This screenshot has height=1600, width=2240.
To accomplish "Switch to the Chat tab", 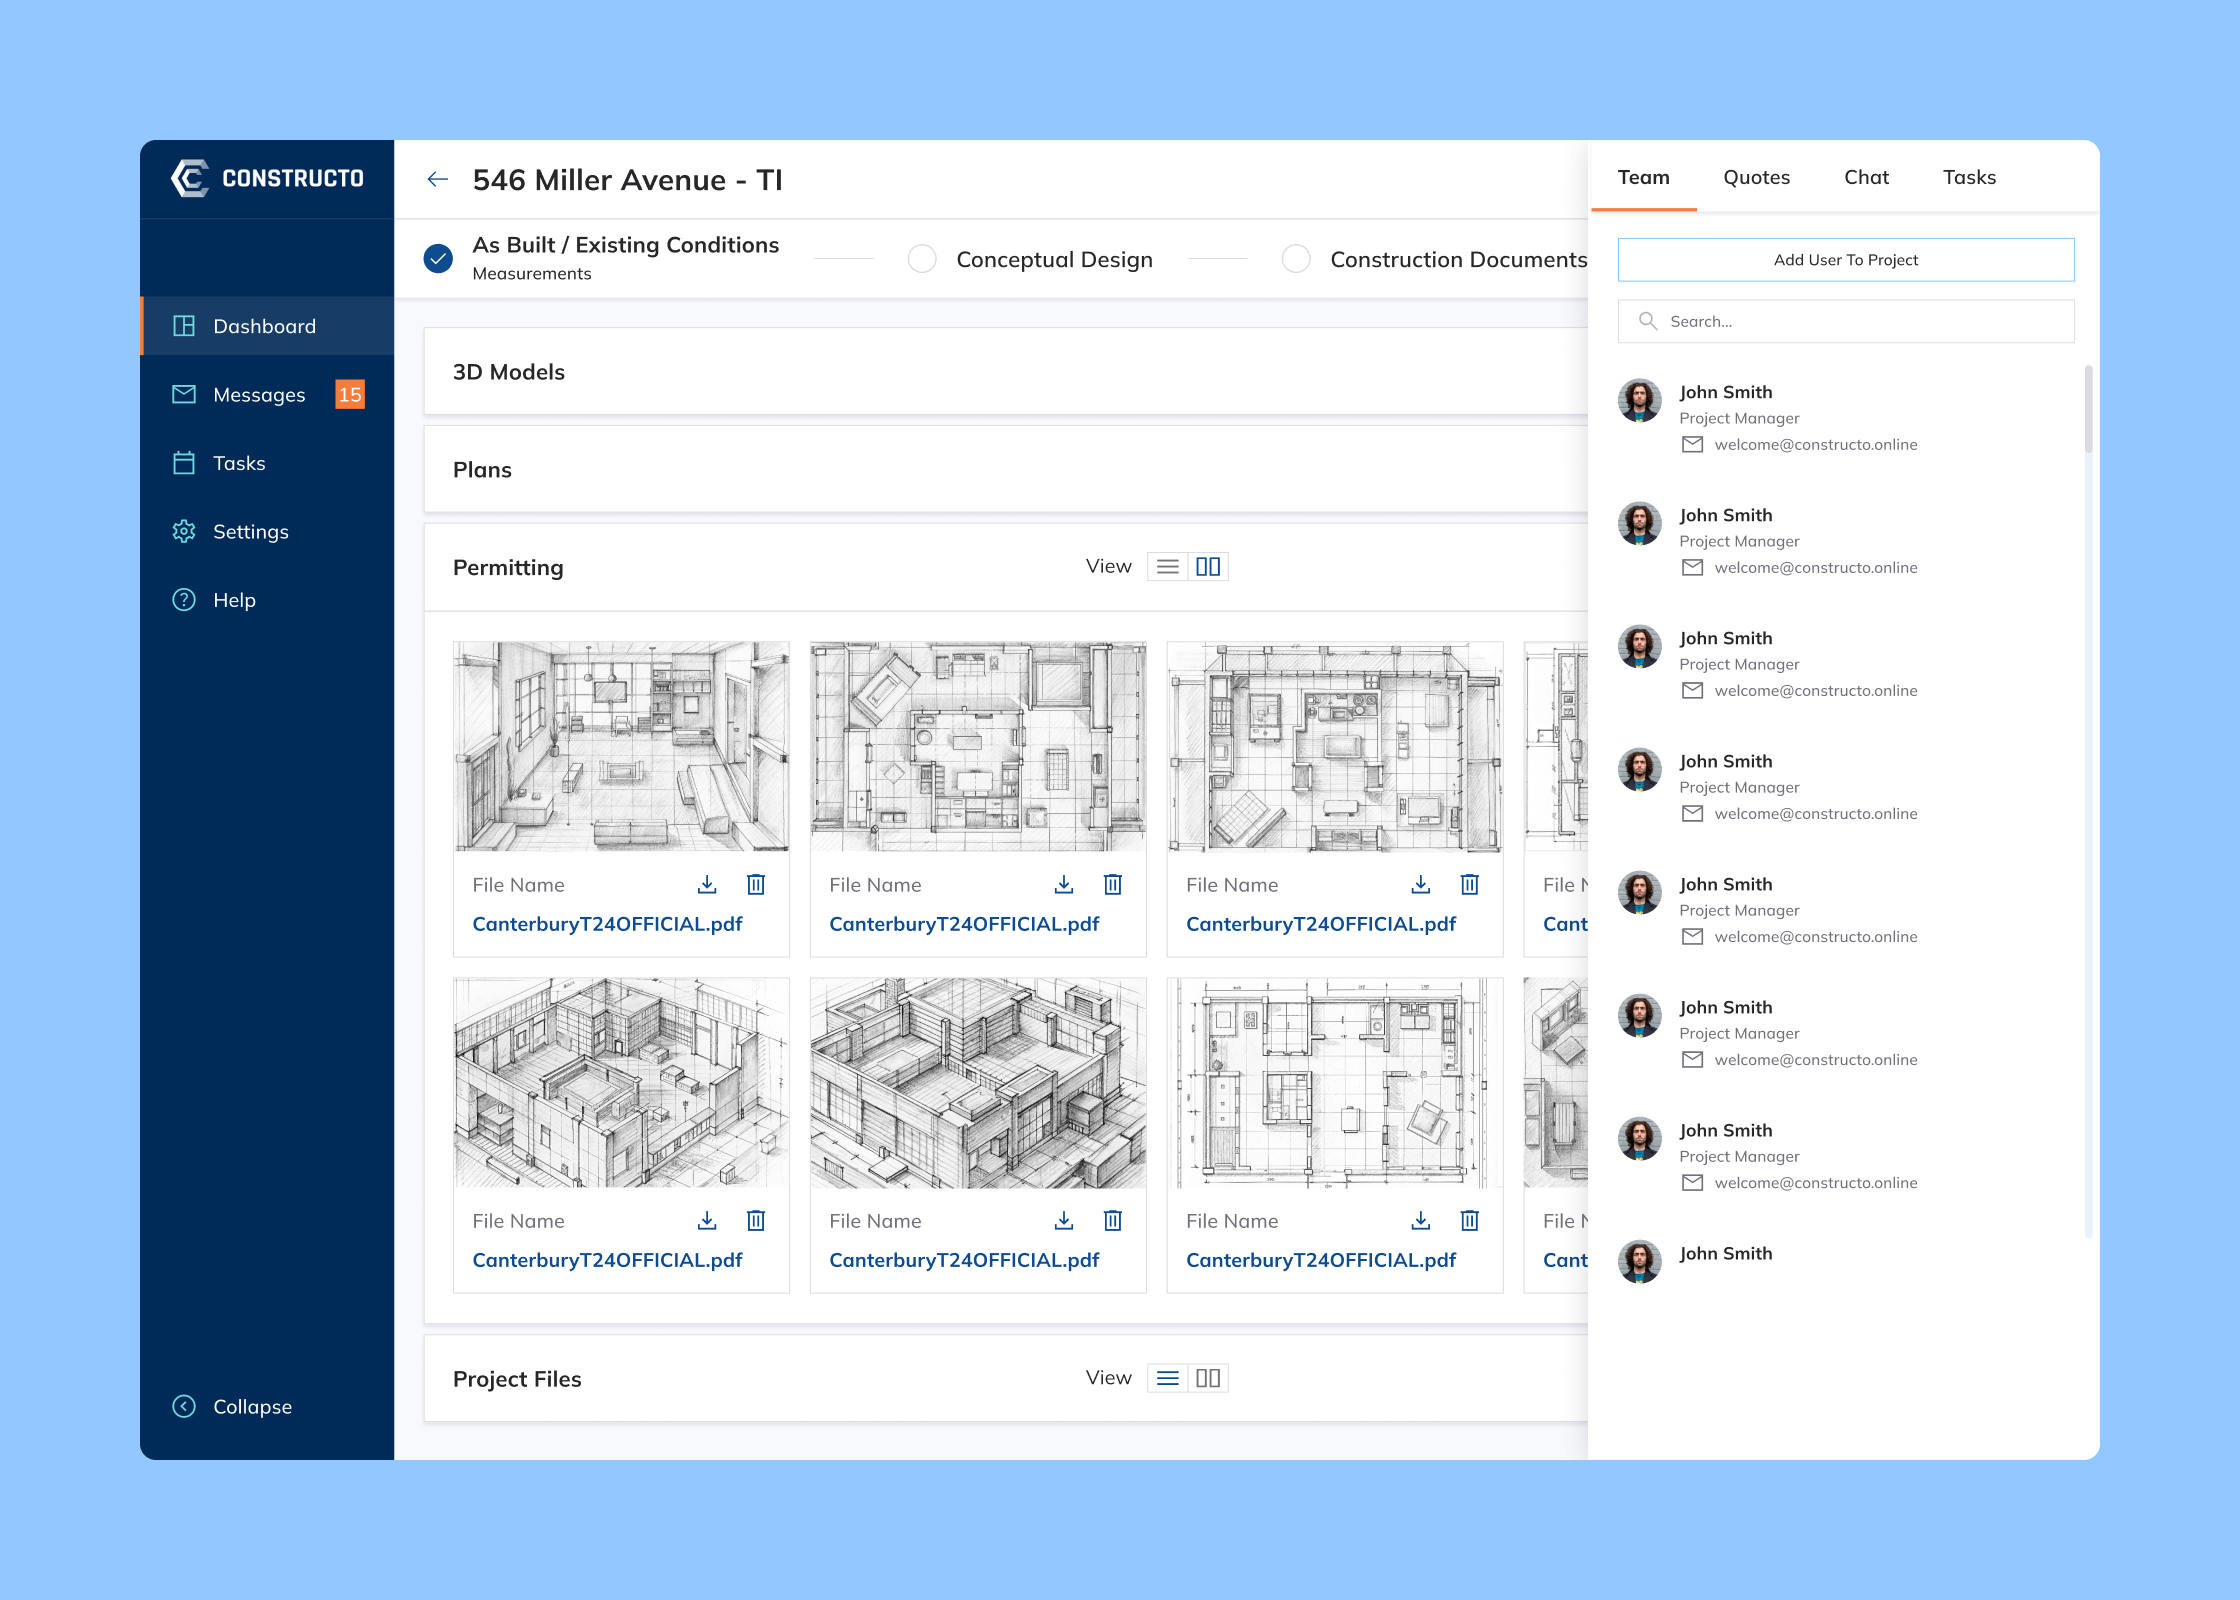I will pyautogui.click(x=1866, y=177).
